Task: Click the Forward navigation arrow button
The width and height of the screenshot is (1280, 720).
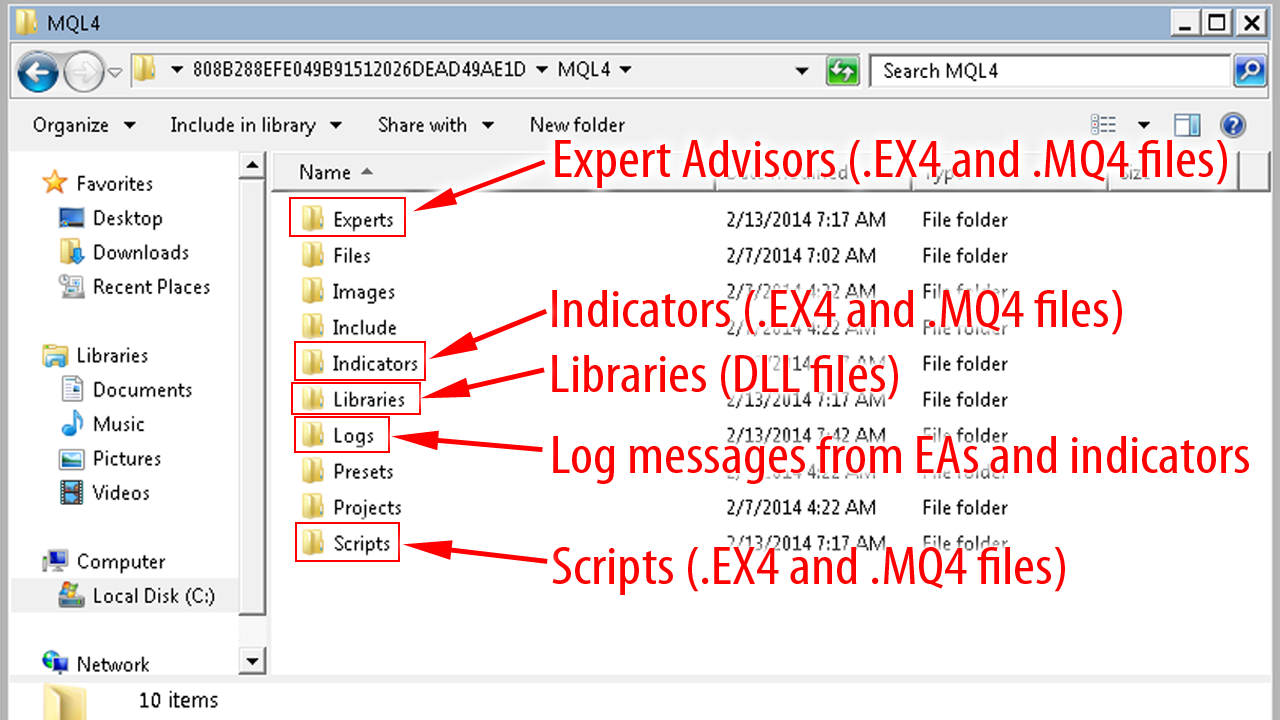Action: point(82,72)
